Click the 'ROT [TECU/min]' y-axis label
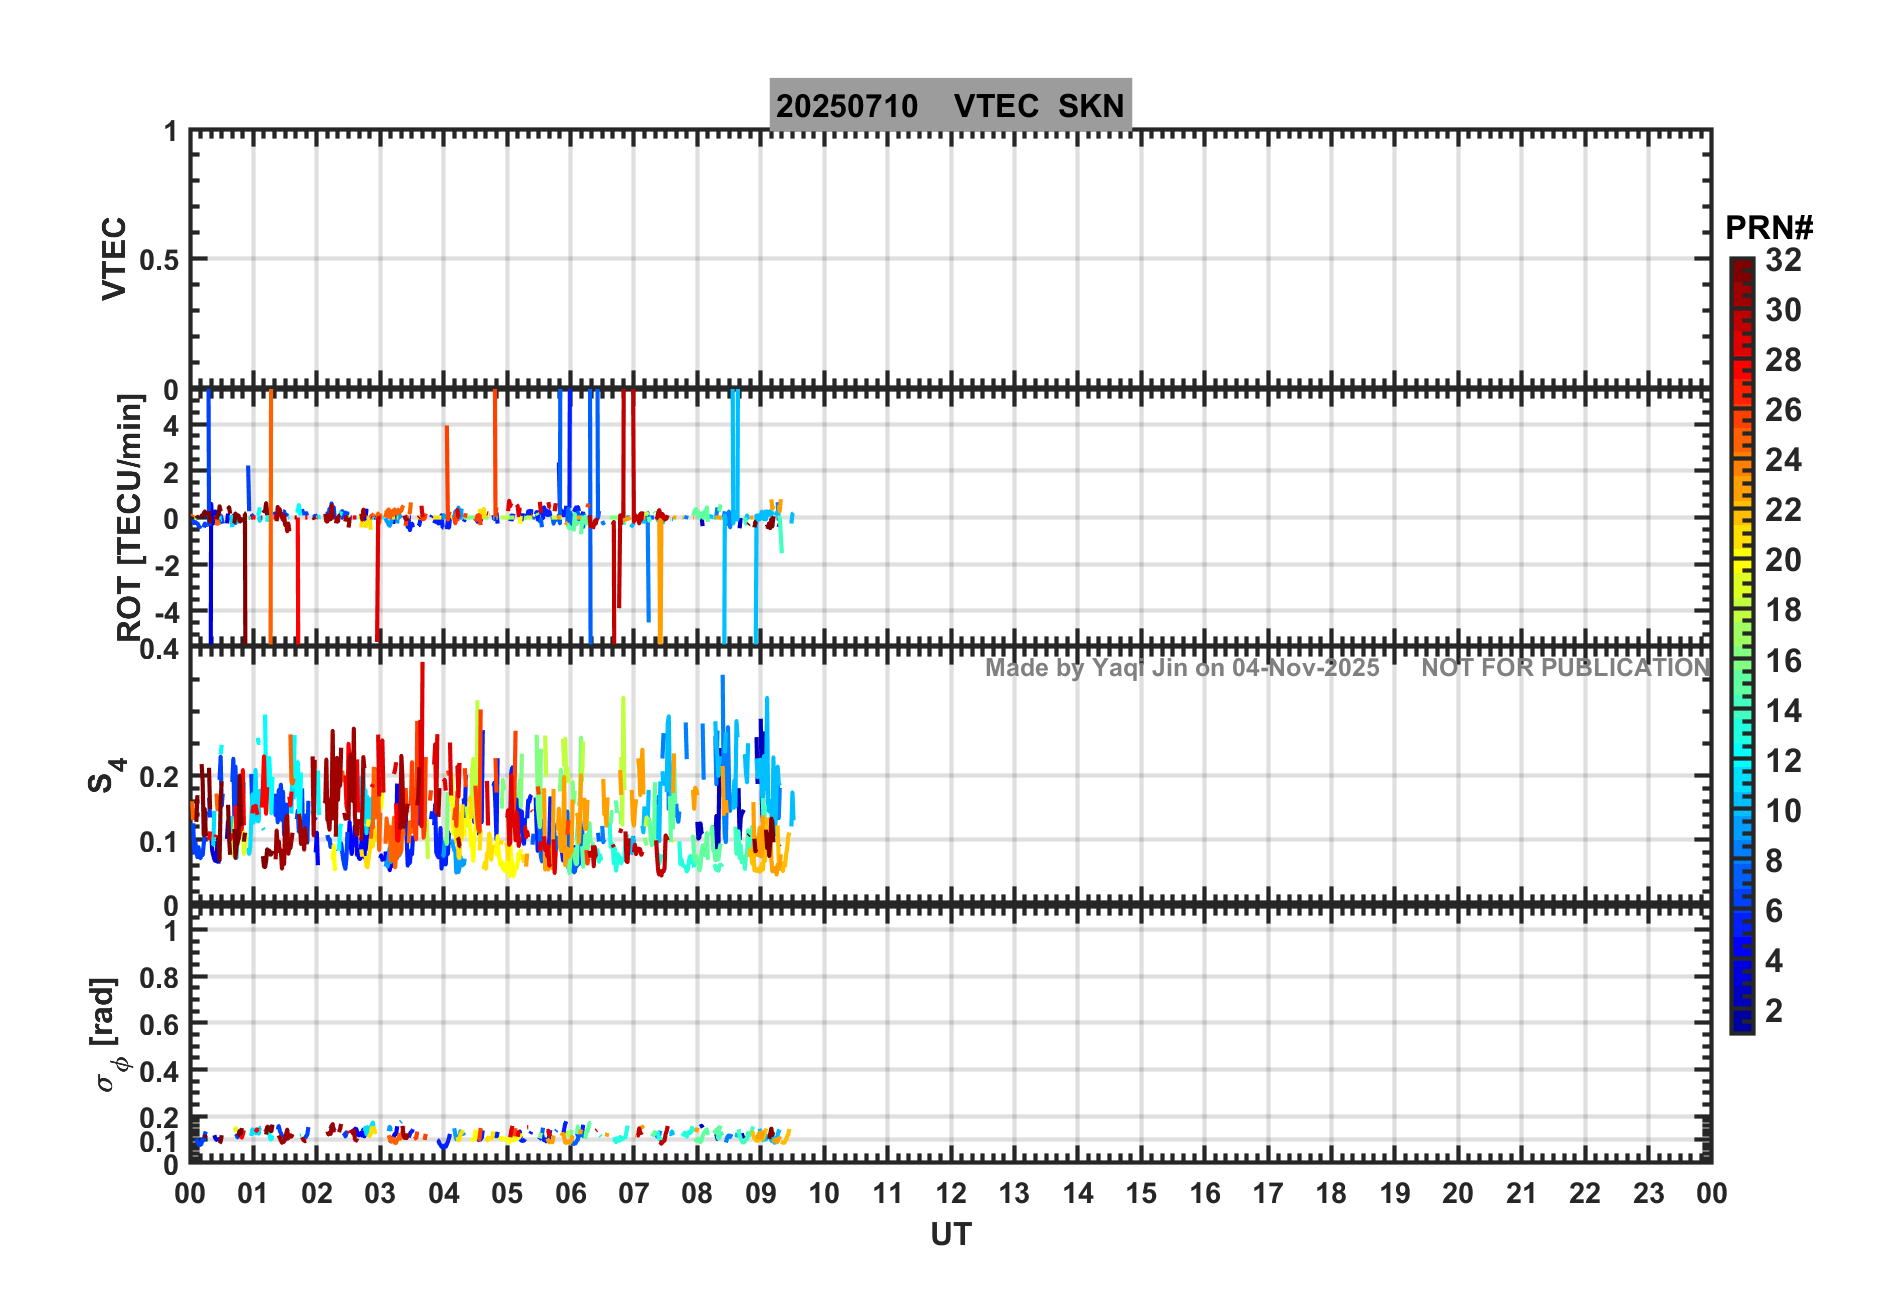Image resolution: width=1902 pixels, height=1292 pixels. click(x=130, y=517)
